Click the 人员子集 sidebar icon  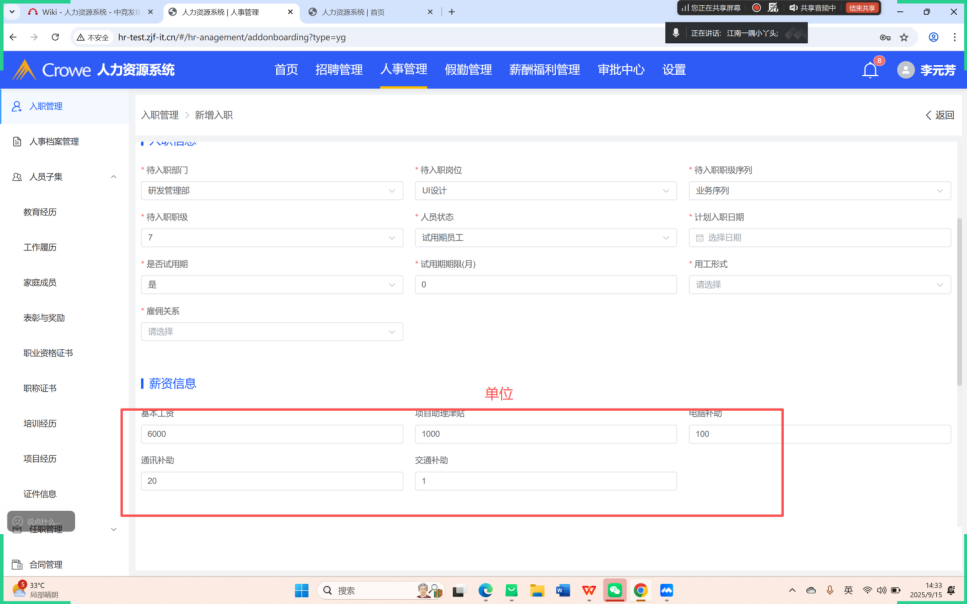(x=17, y=177)
